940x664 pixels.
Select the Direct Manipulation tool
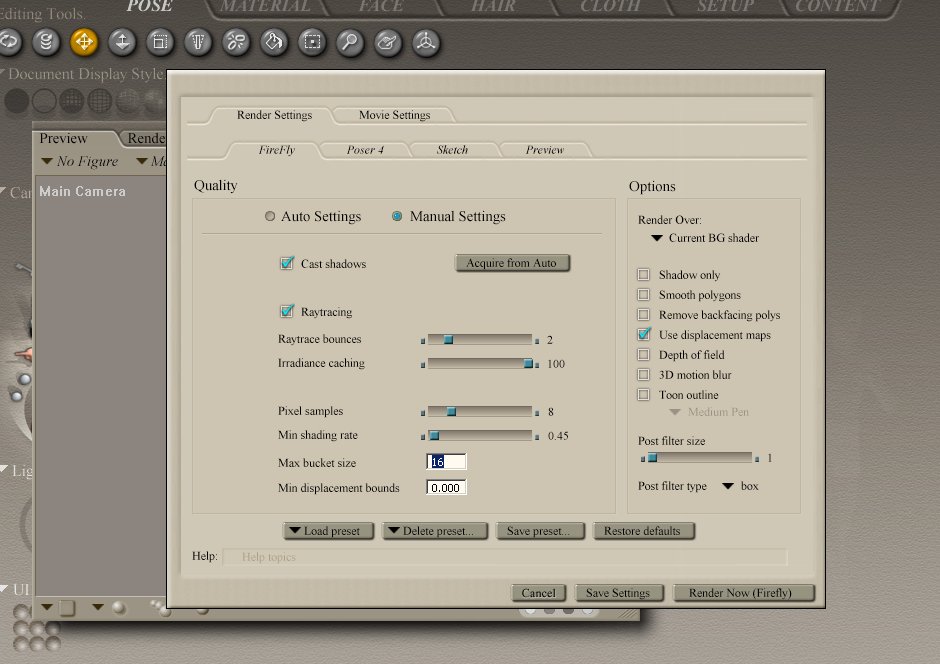pyautogui.click(x=426, y=42)
